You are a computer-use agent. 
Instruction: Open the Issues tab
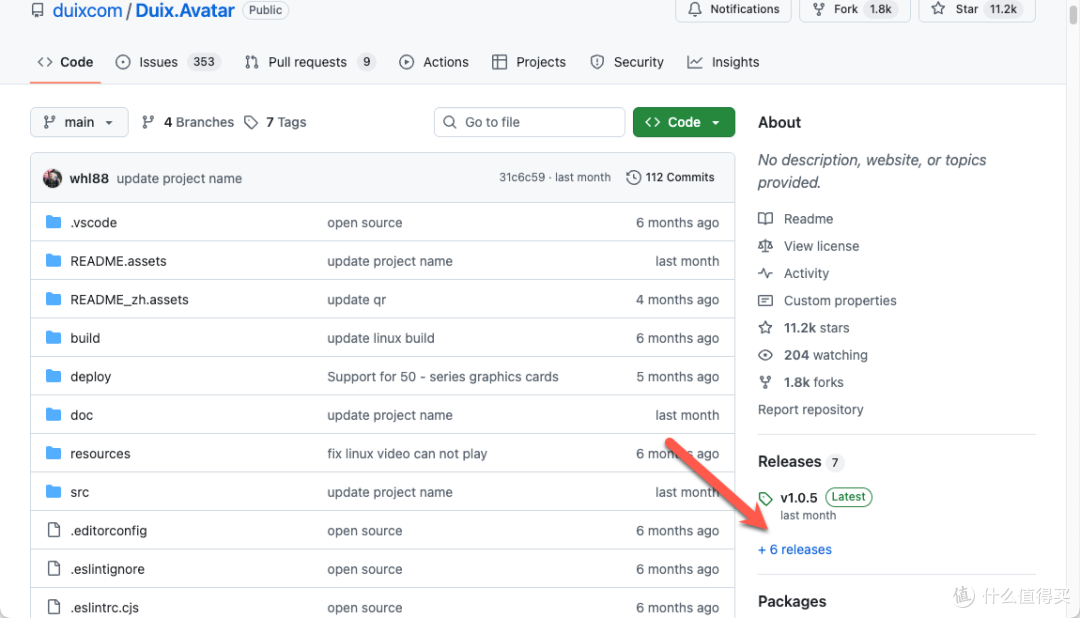(167, 62)
